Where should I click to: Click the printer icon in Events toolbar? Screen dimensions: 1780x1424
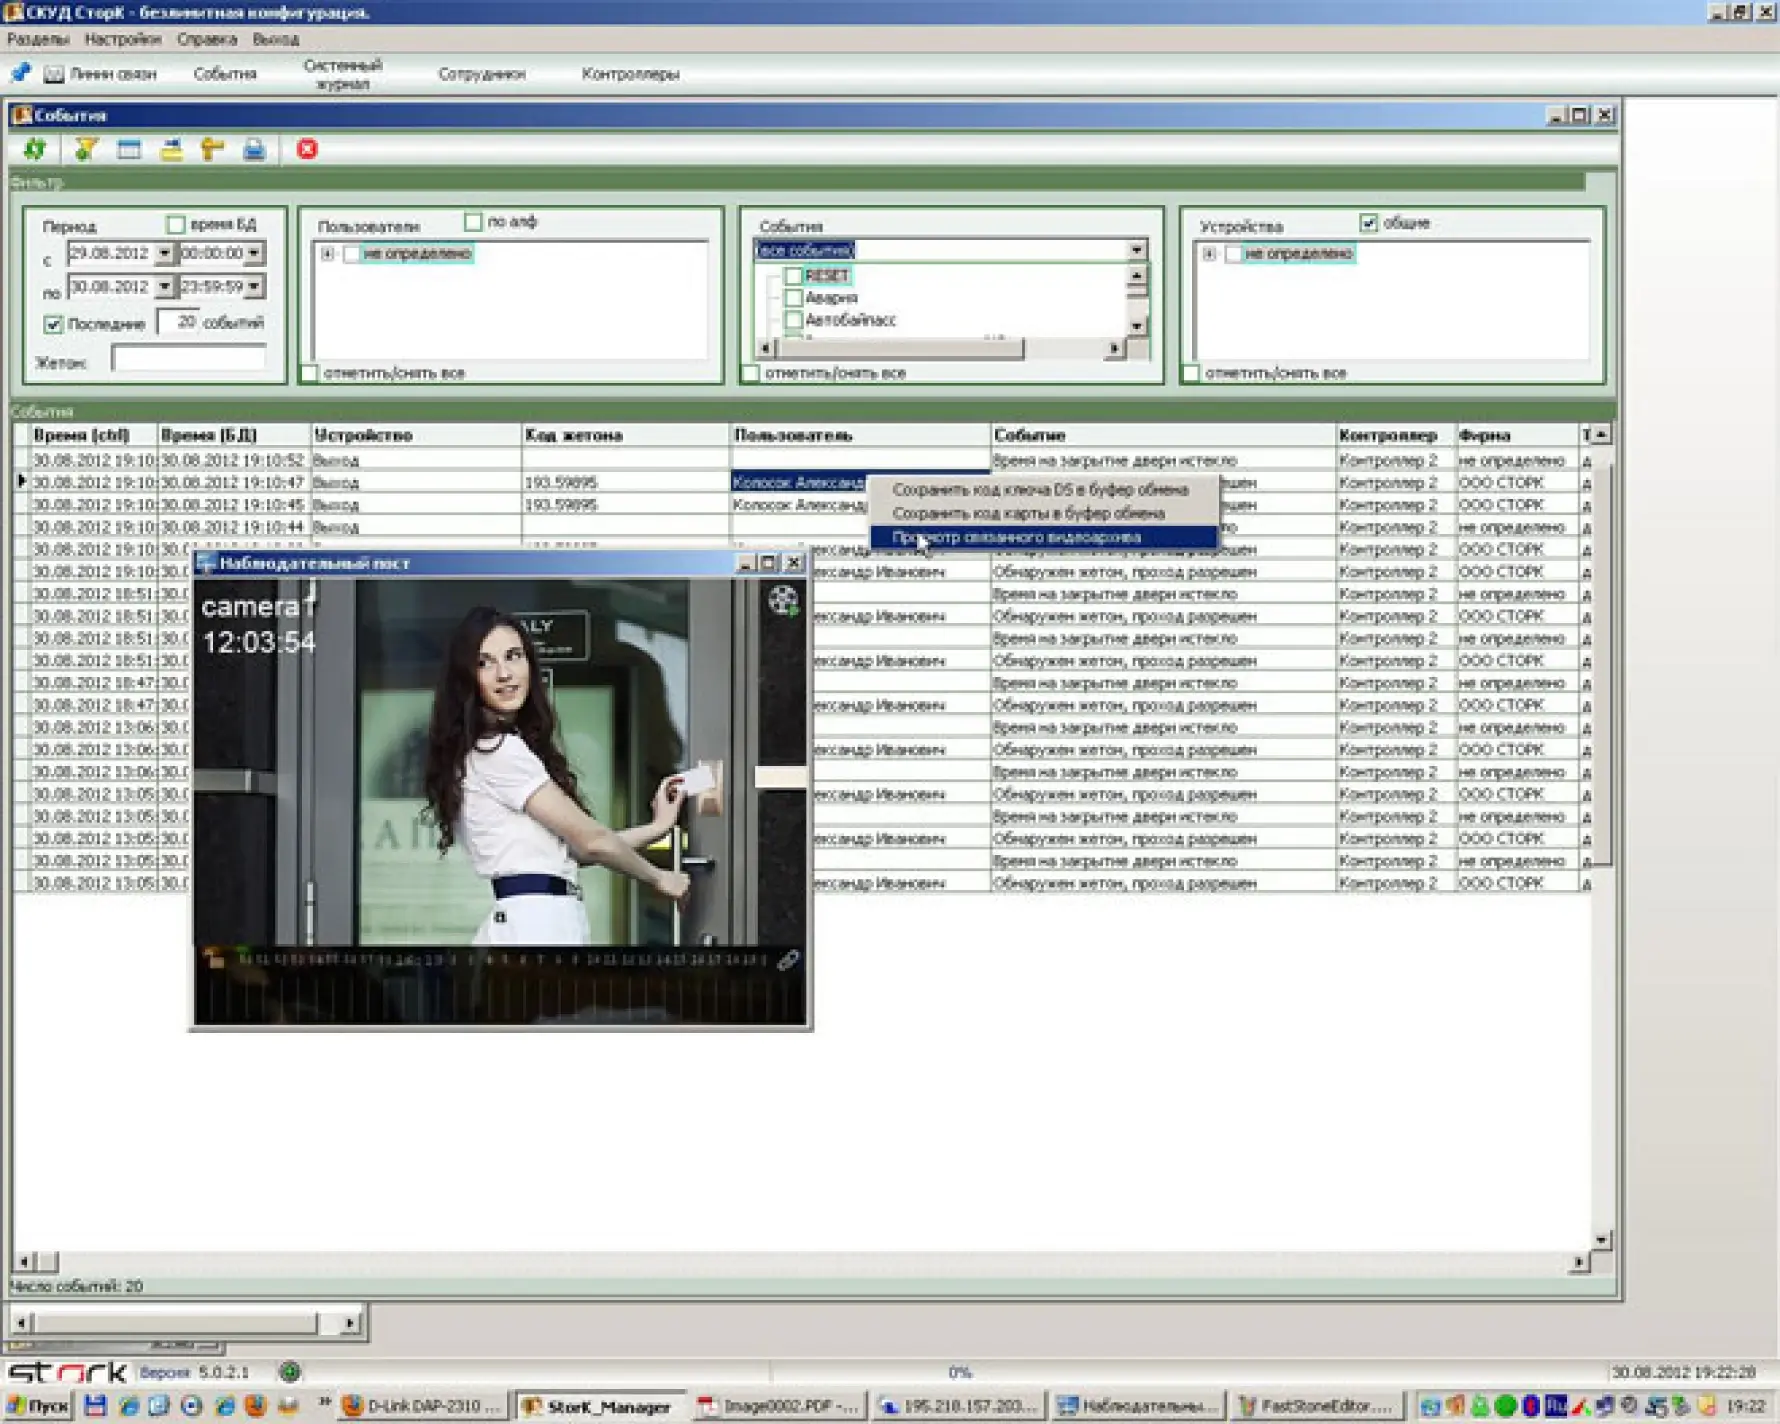click(254, 150)
